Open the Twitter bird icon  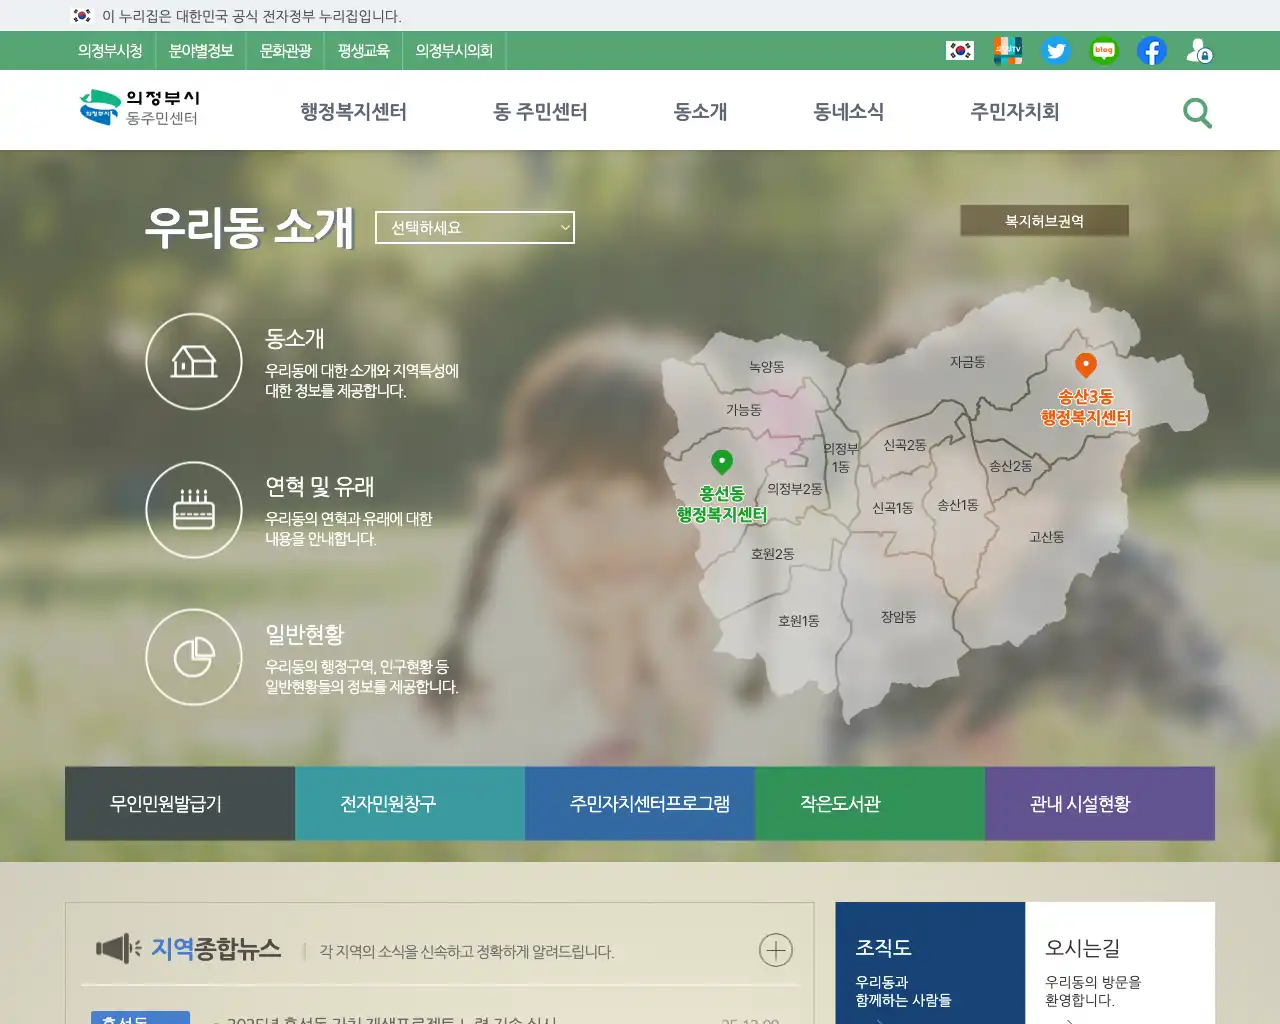1056,51
